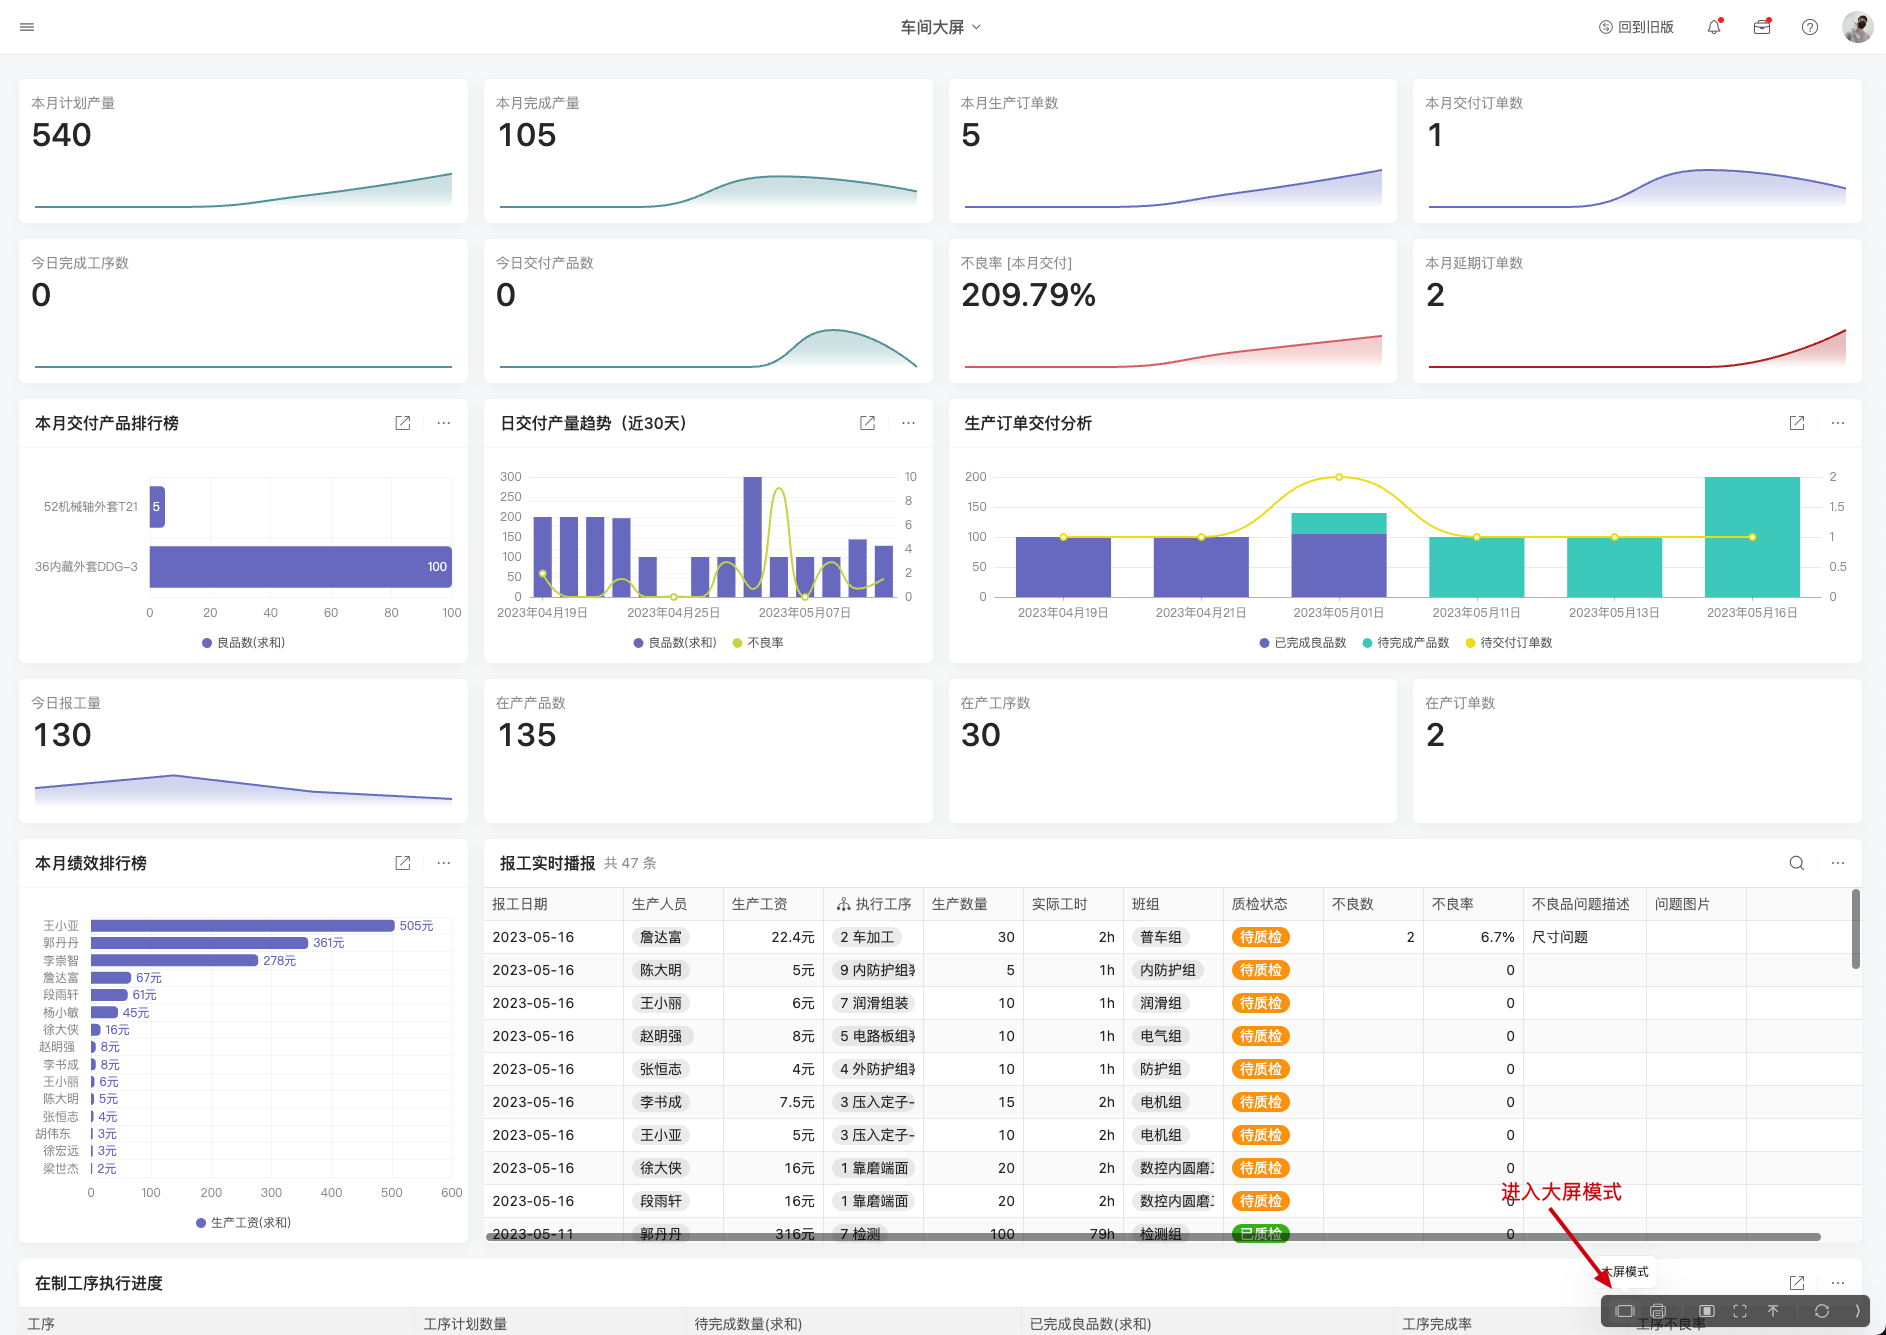Toggle the 不良率 legend item
Screen dimensions: 1886x1335
click(x=758, y=643)
